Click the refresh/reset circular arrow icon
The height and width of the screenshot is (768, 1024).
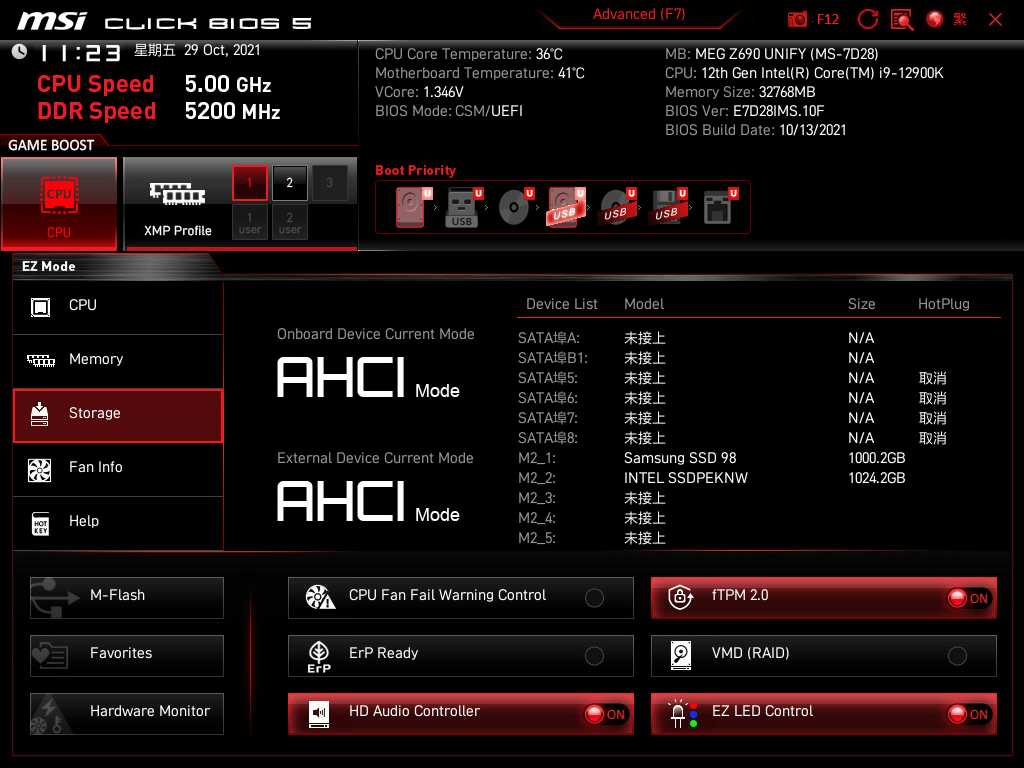pos(868,20)
